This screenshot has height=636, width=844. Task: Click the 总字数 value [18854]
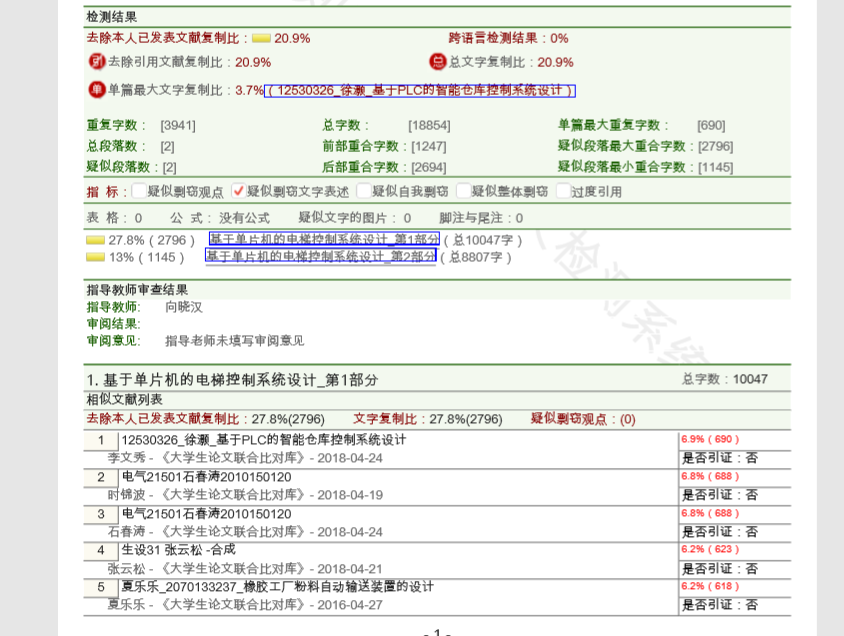click(430, 125)
